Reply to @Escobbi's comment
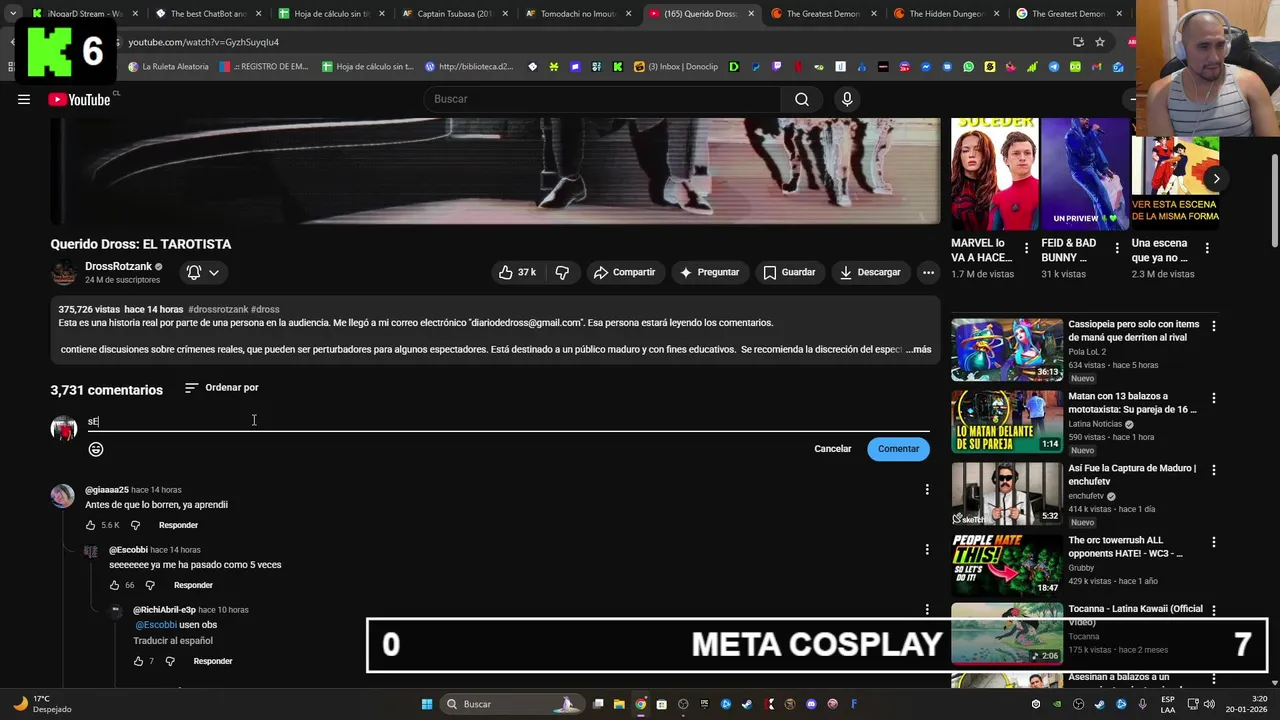1280x720 pixels. (x=193, y=585)
